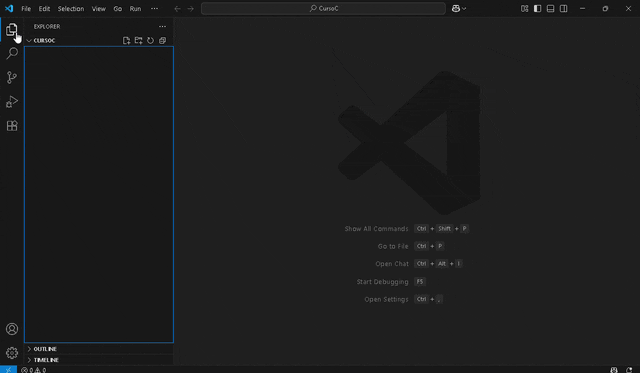
Task: Open the Explorer view in activity bar
Action: click(x=12, y=29)
